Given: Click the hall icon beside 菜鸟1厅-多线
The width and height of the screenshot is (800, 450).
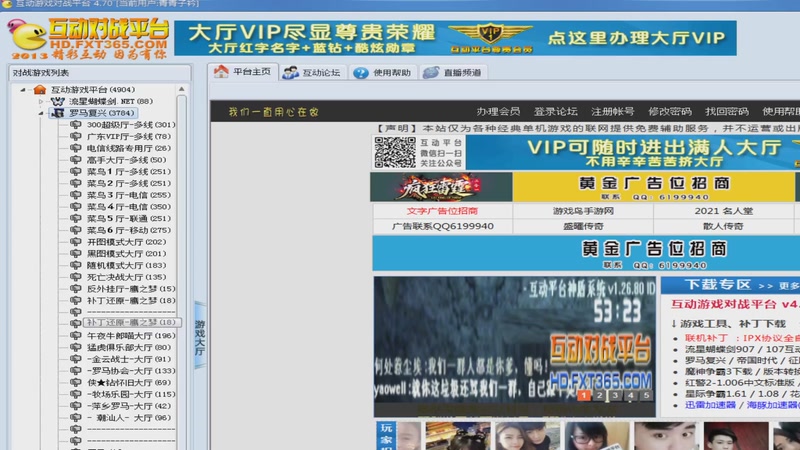Looking at the screenshot, I should pyautogui.click(x=76, y=171).
